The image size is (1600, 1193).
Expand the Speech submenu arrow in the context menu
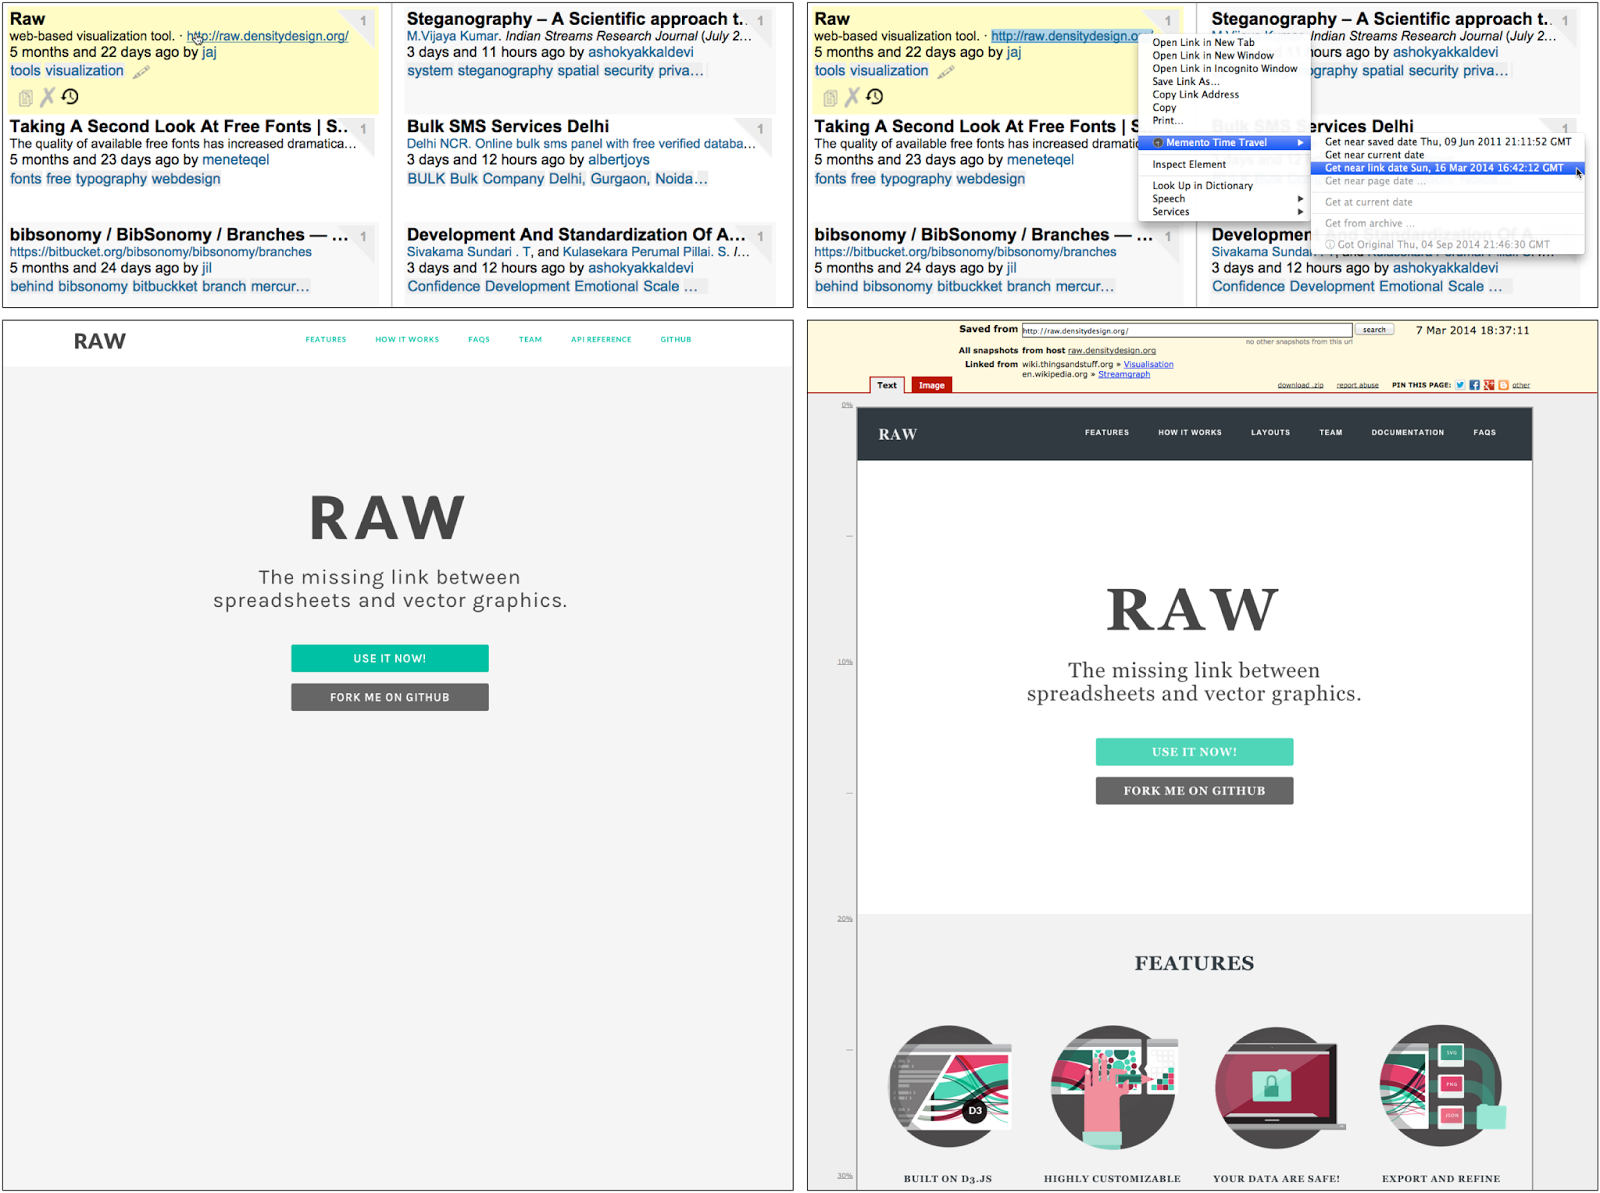[x=1300, y=199]
